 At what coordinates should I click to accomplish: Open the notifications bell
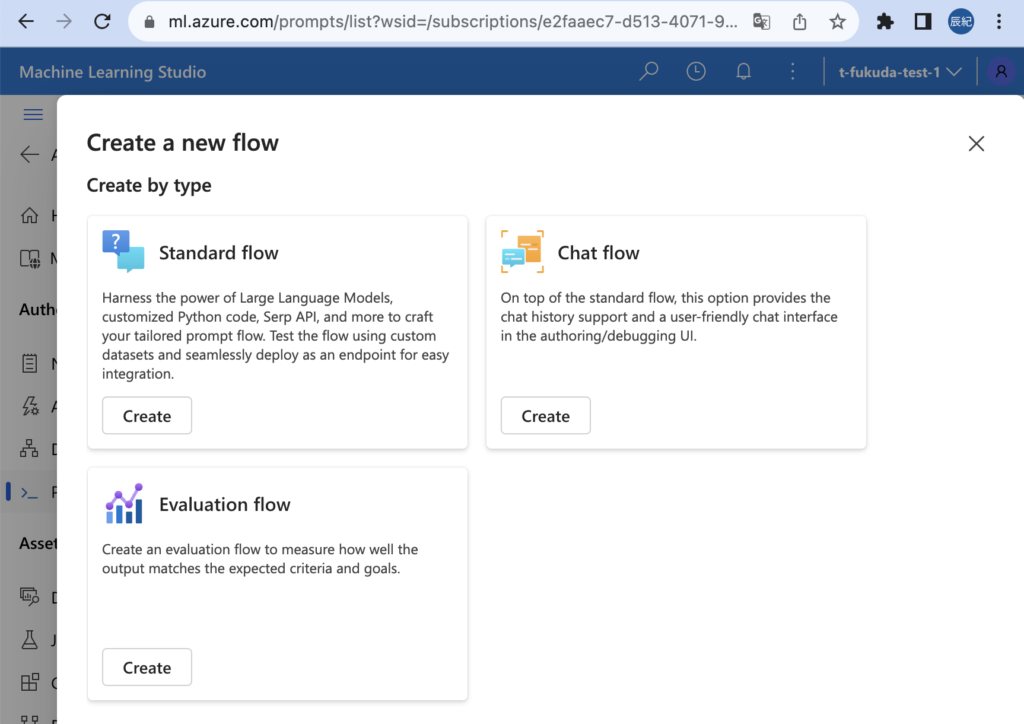point(743,72)
